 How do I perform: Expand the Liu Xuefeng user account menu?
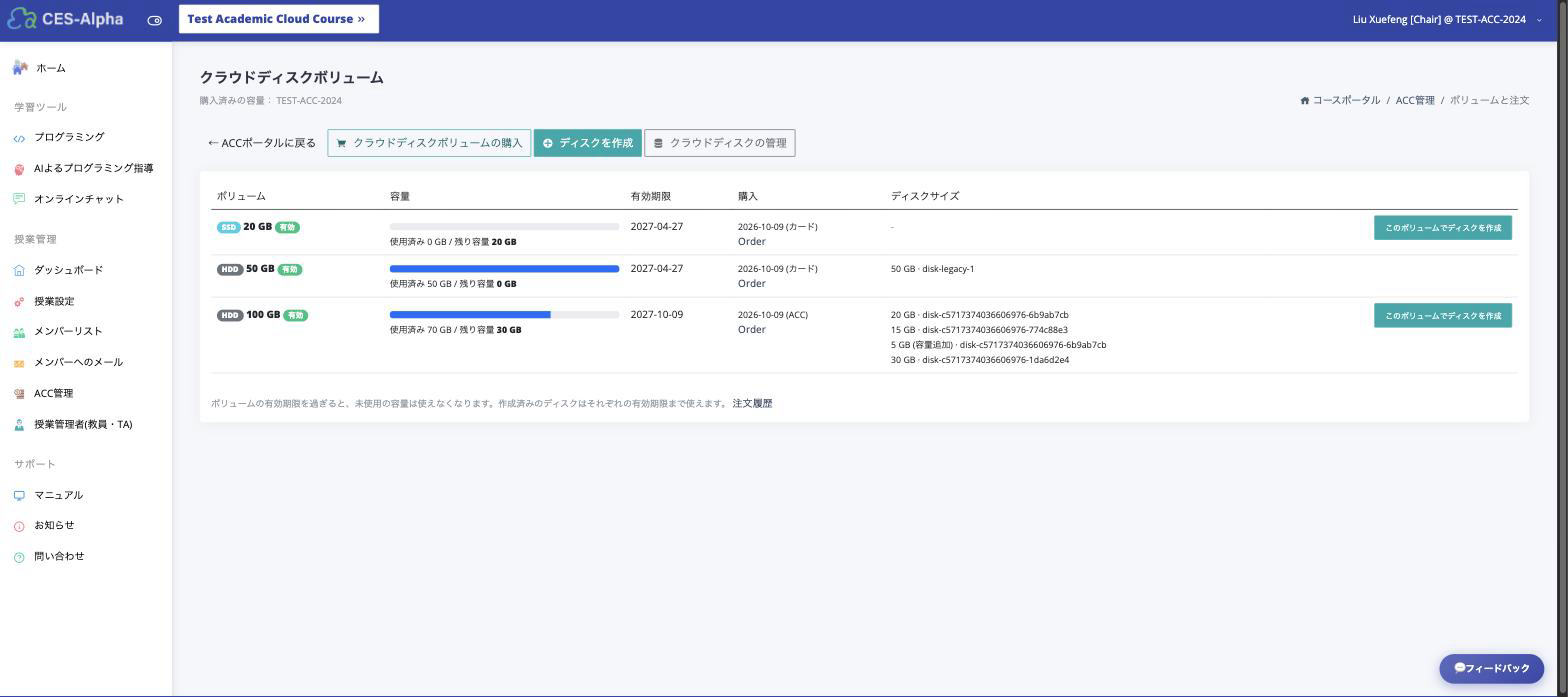pyautogui.click(x=1447, y=19)
